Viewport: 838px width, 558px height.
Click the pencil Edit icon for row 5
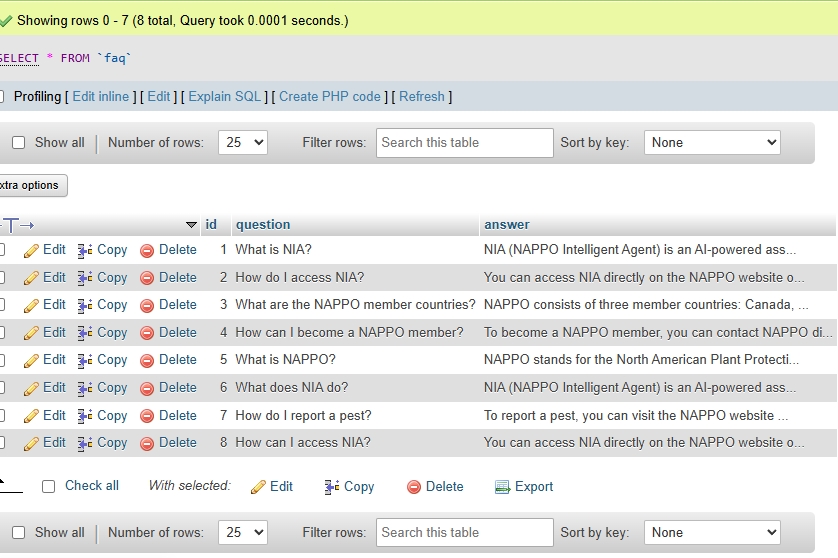32,360
